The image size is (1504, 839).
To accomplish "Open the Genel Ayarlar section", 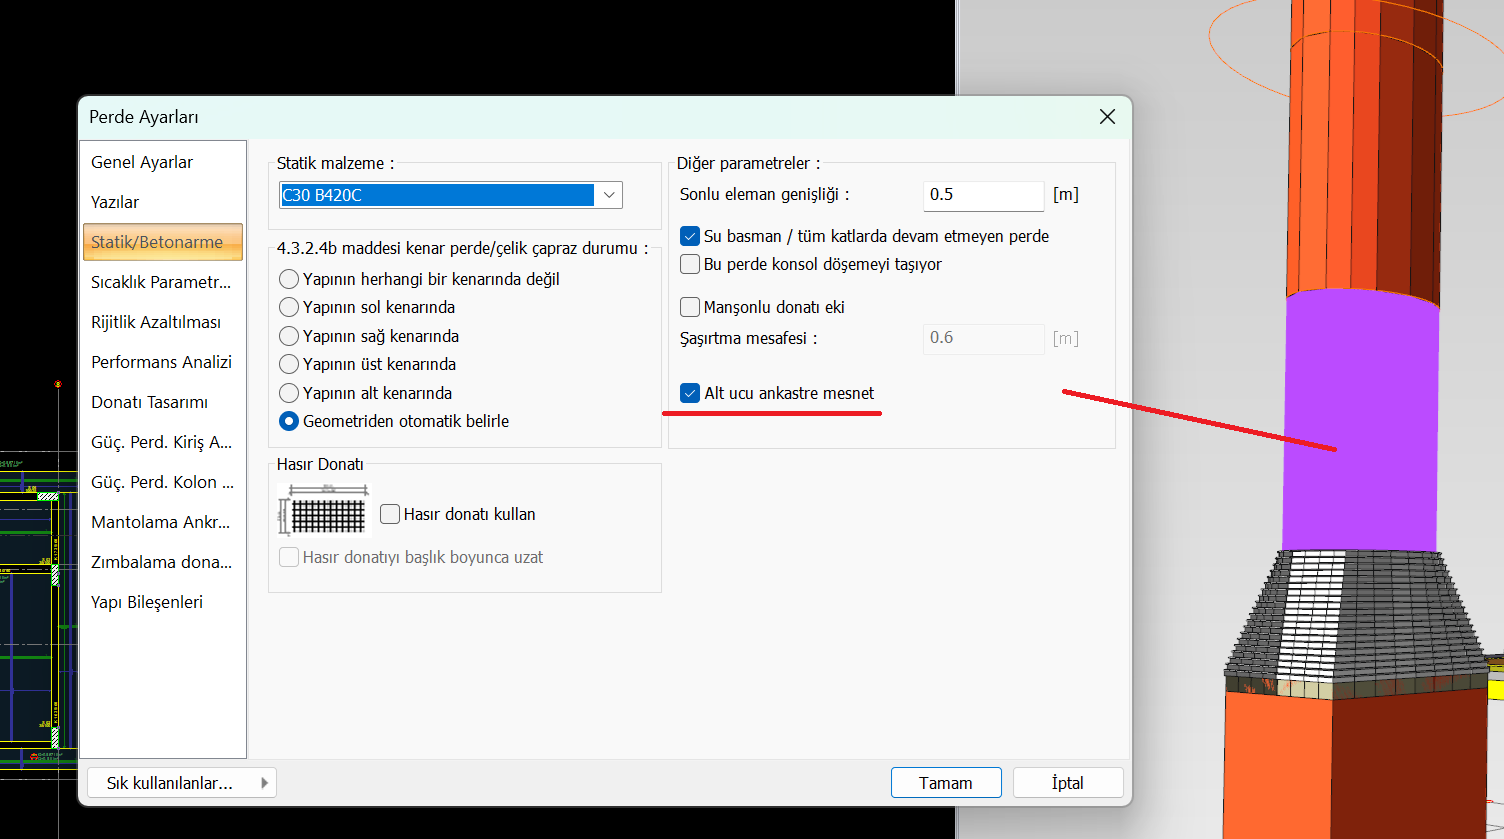I will coord(142,162).
